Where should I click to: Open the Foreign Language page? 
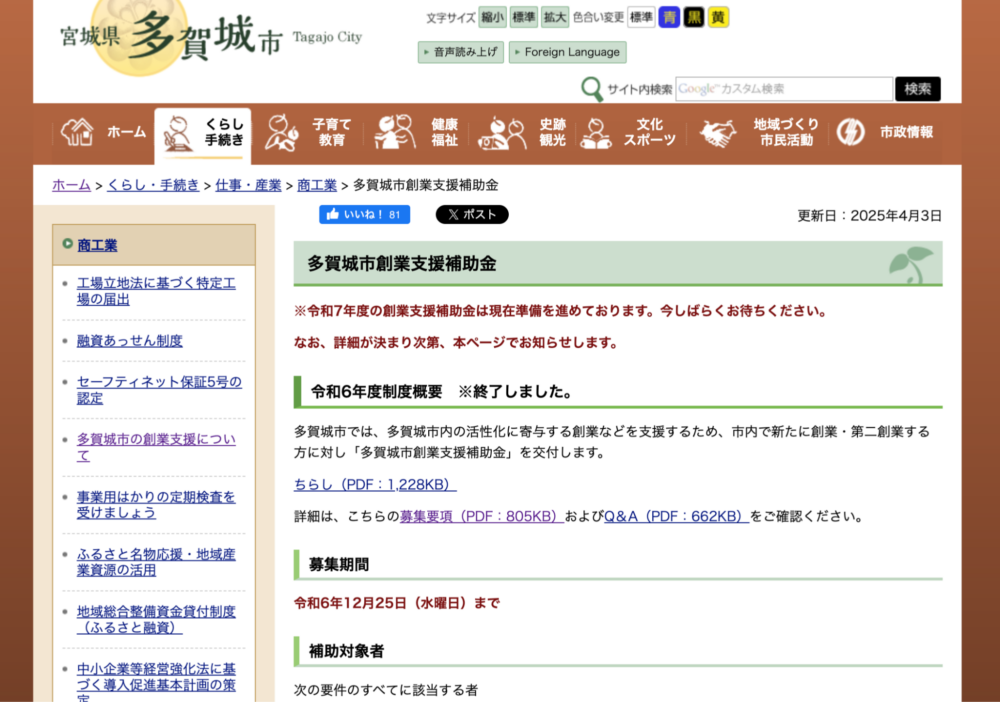[568, 52]
